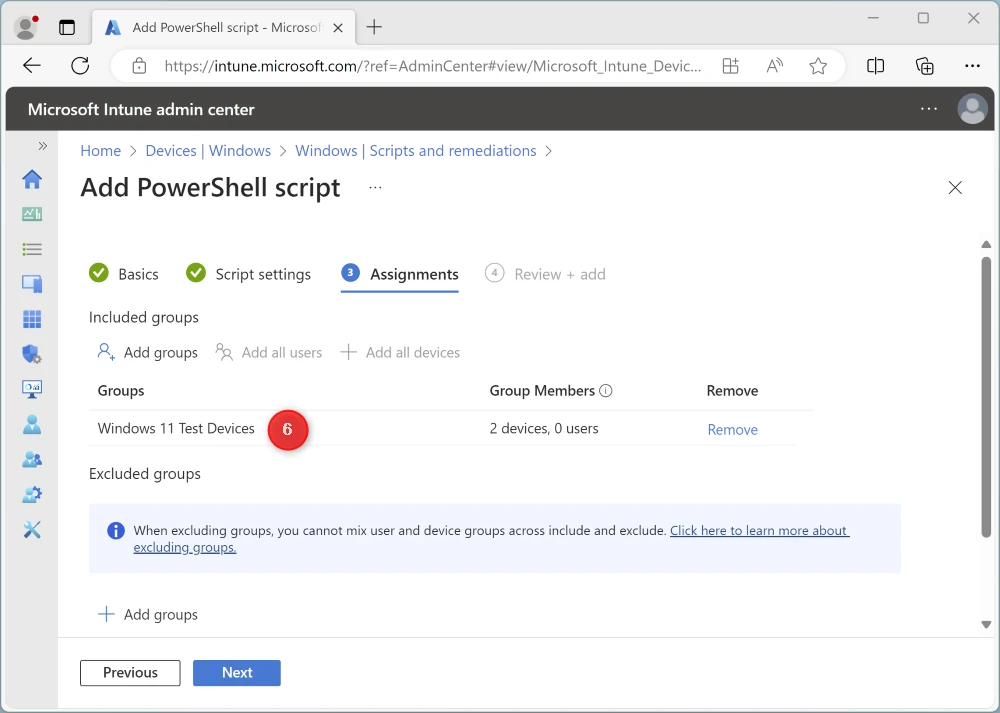The width and height of the screenshot is (1000, 713).
Task: Click the apps icon in the address bar
Action: [730, 66]
